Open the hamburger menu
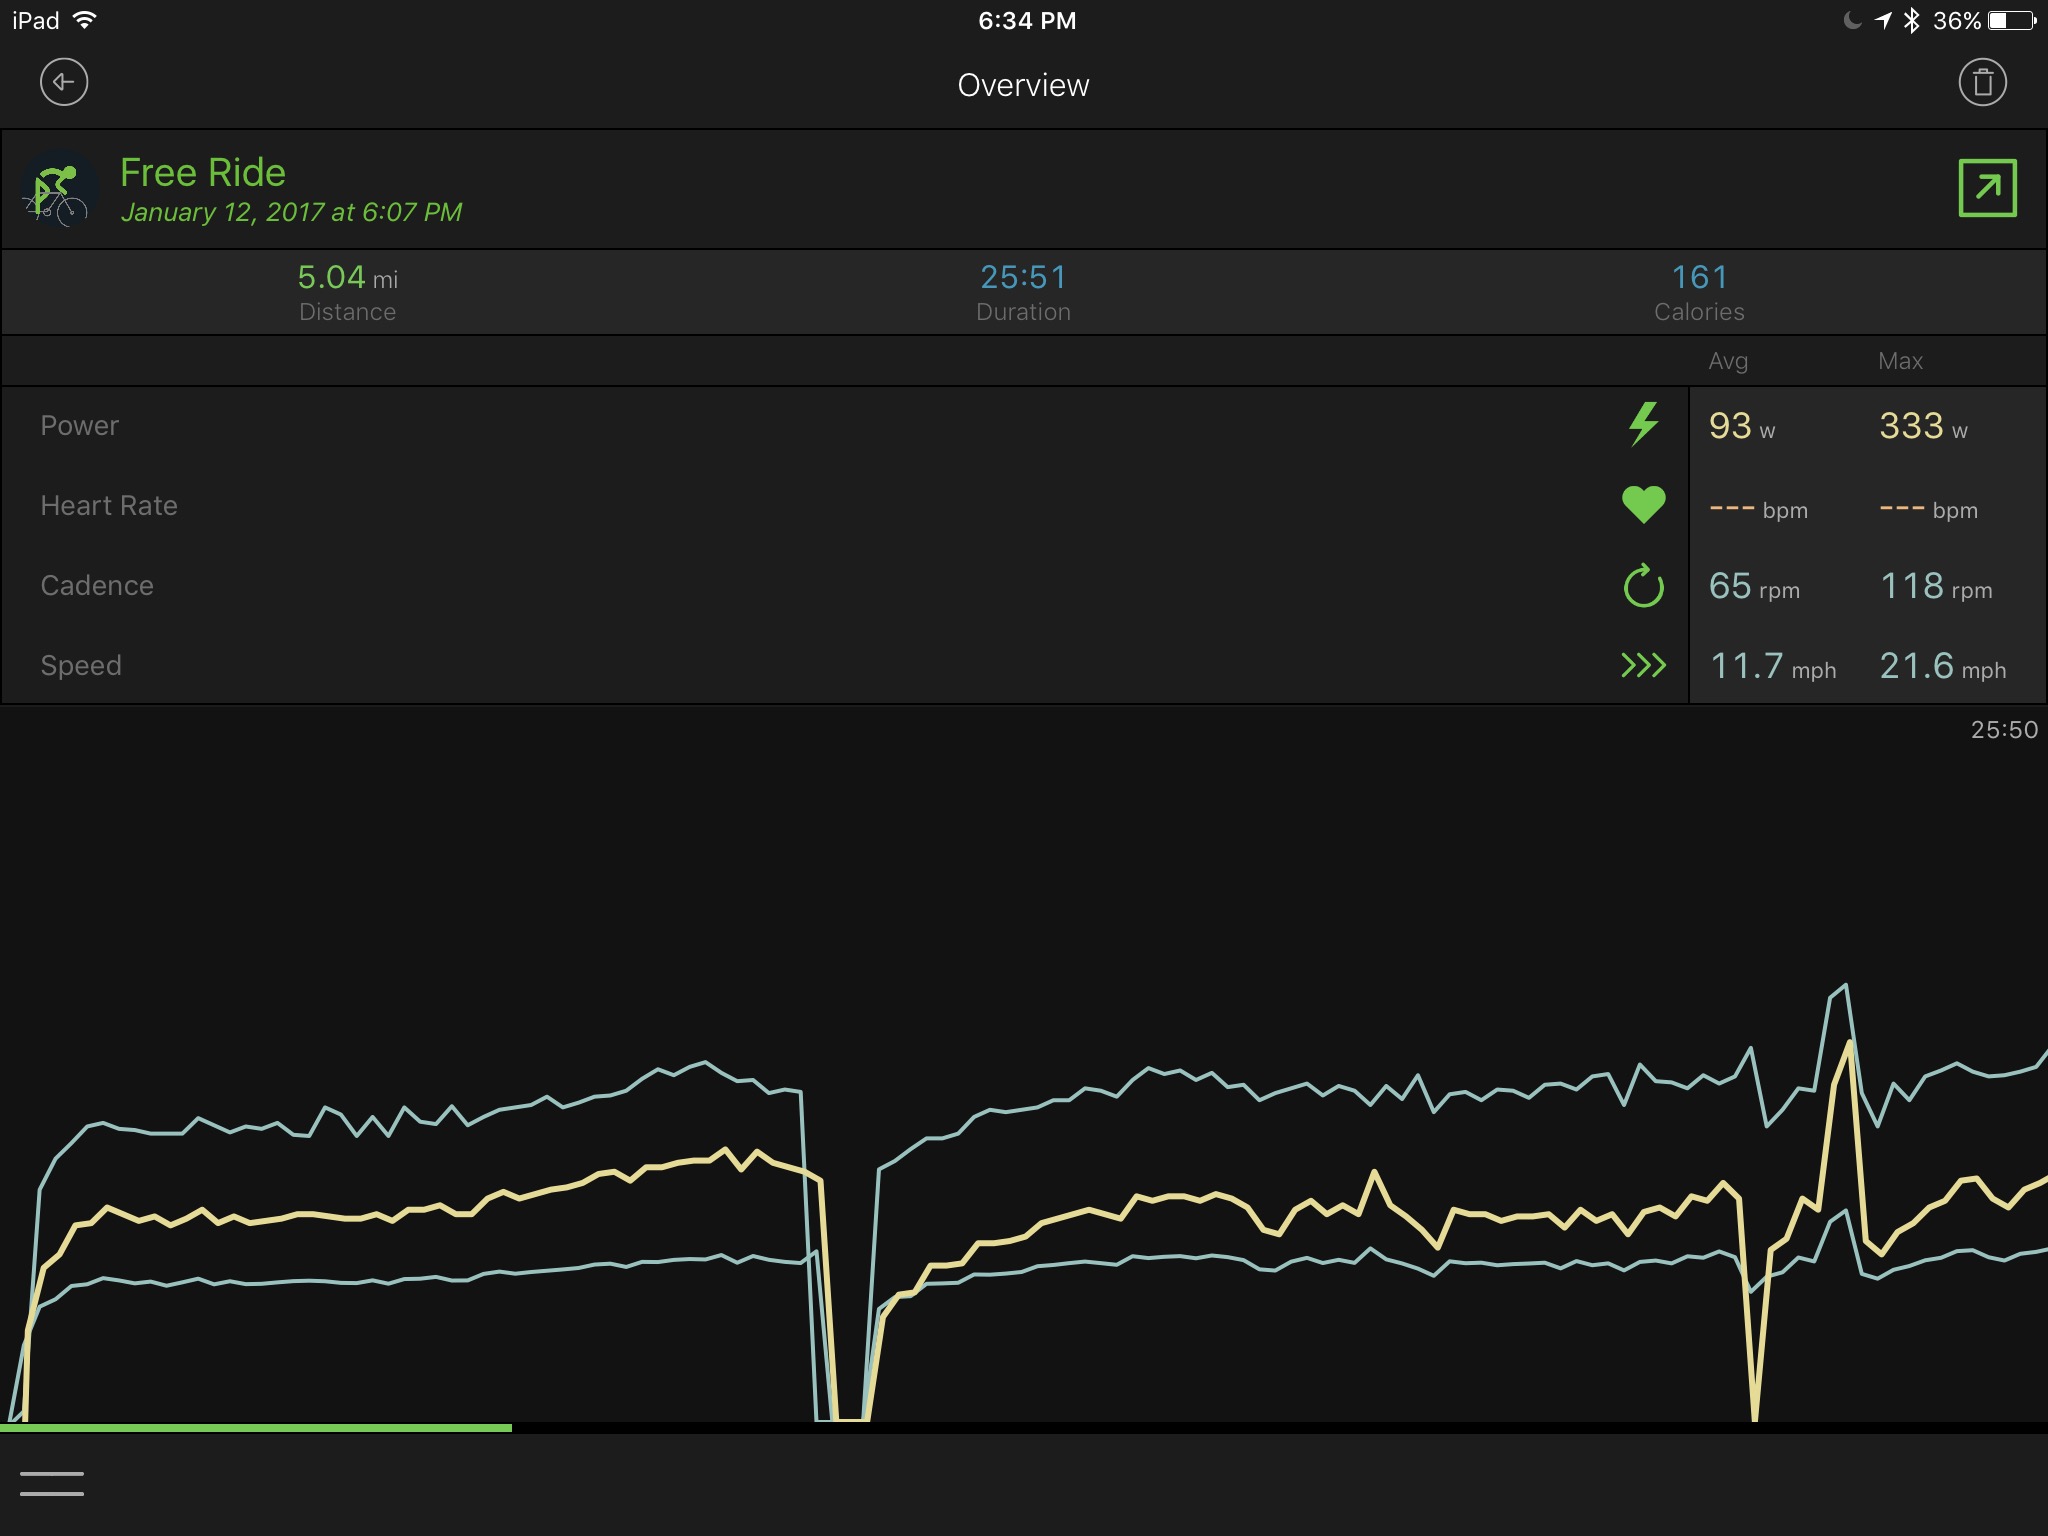The width and height of the screenshot is (2048, 1536). [52, 1483]
